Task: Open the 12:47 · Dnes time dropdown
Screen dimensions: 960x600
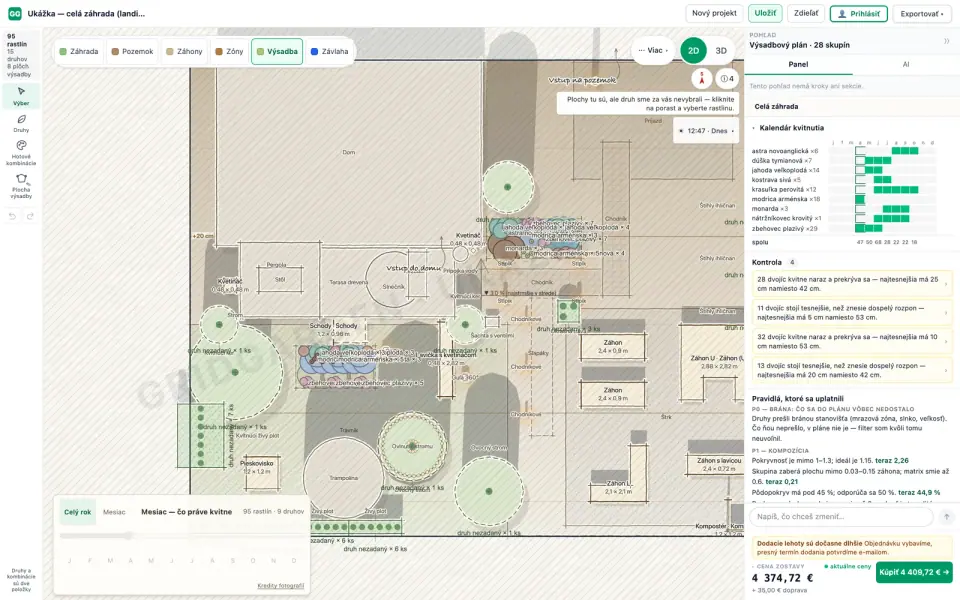Action: (x=706, y=131)
